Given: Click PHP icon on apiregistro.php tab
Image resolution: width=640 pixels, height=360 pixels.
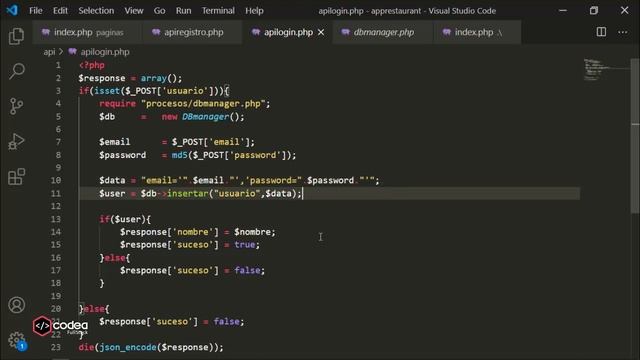Looking at the screenshot, I should click(x=156, y=32).
